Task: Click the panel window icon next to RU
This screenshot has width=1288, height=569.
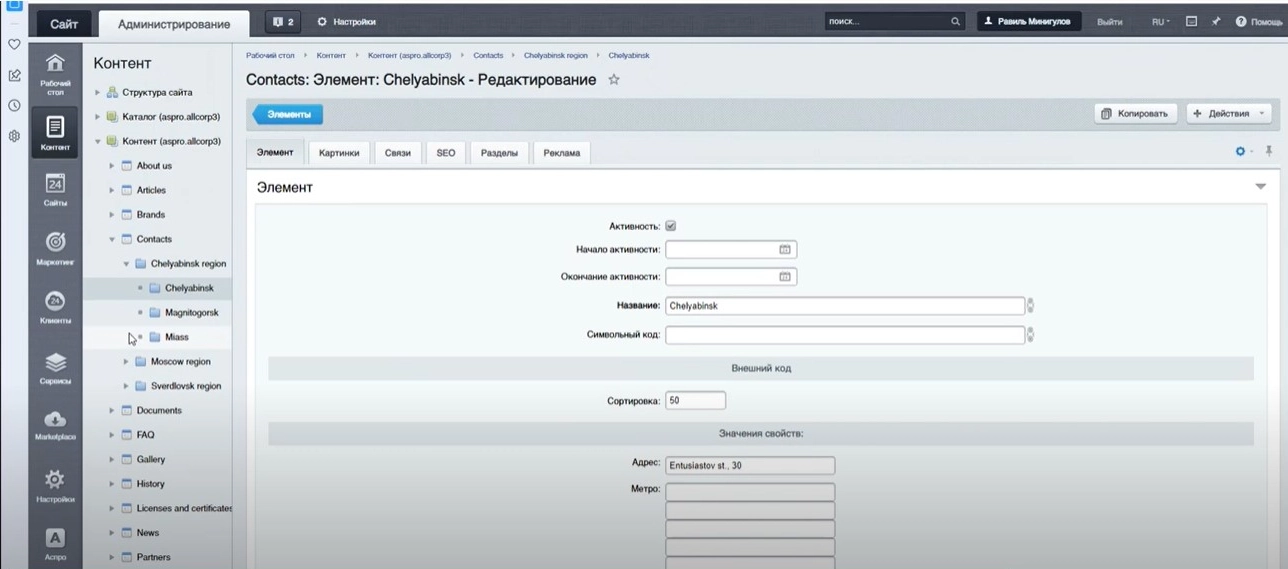Action: point(1192,21)
